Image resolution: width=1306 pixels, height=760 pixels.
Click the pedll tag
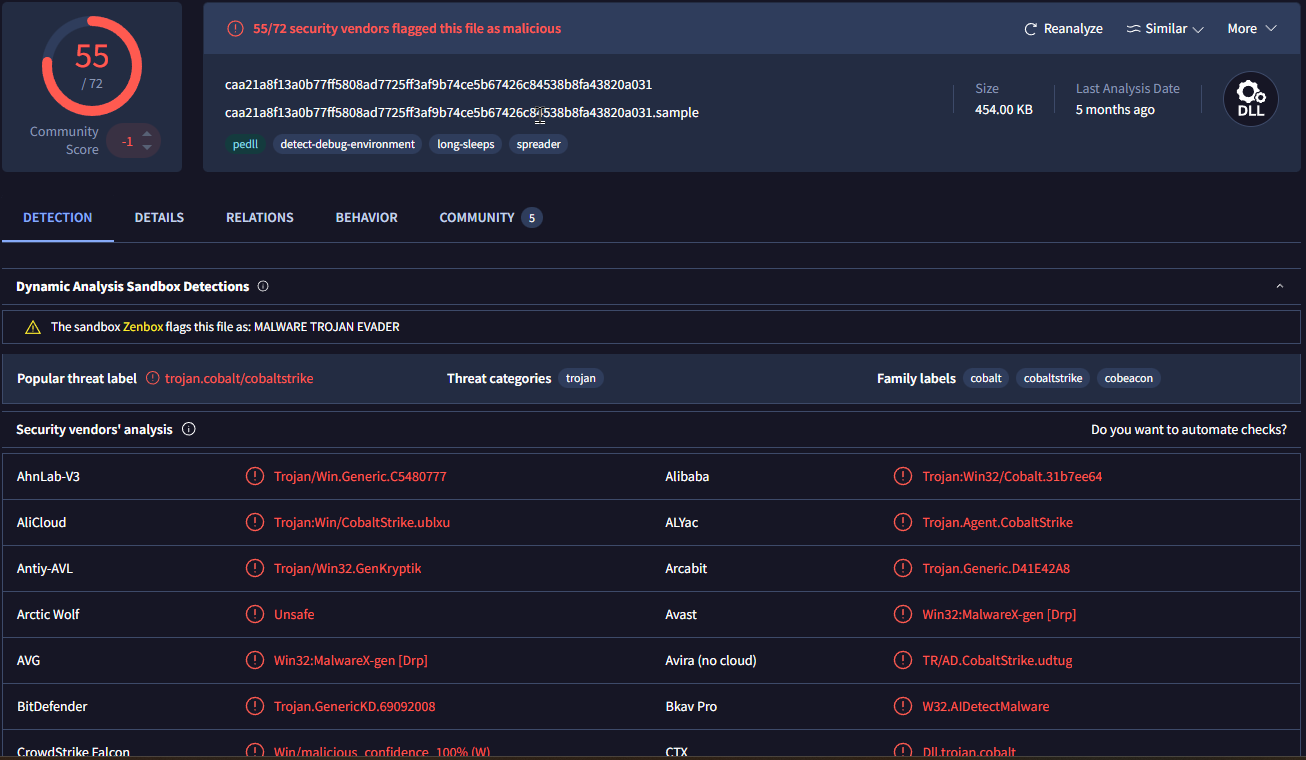[x=245, y=144]
